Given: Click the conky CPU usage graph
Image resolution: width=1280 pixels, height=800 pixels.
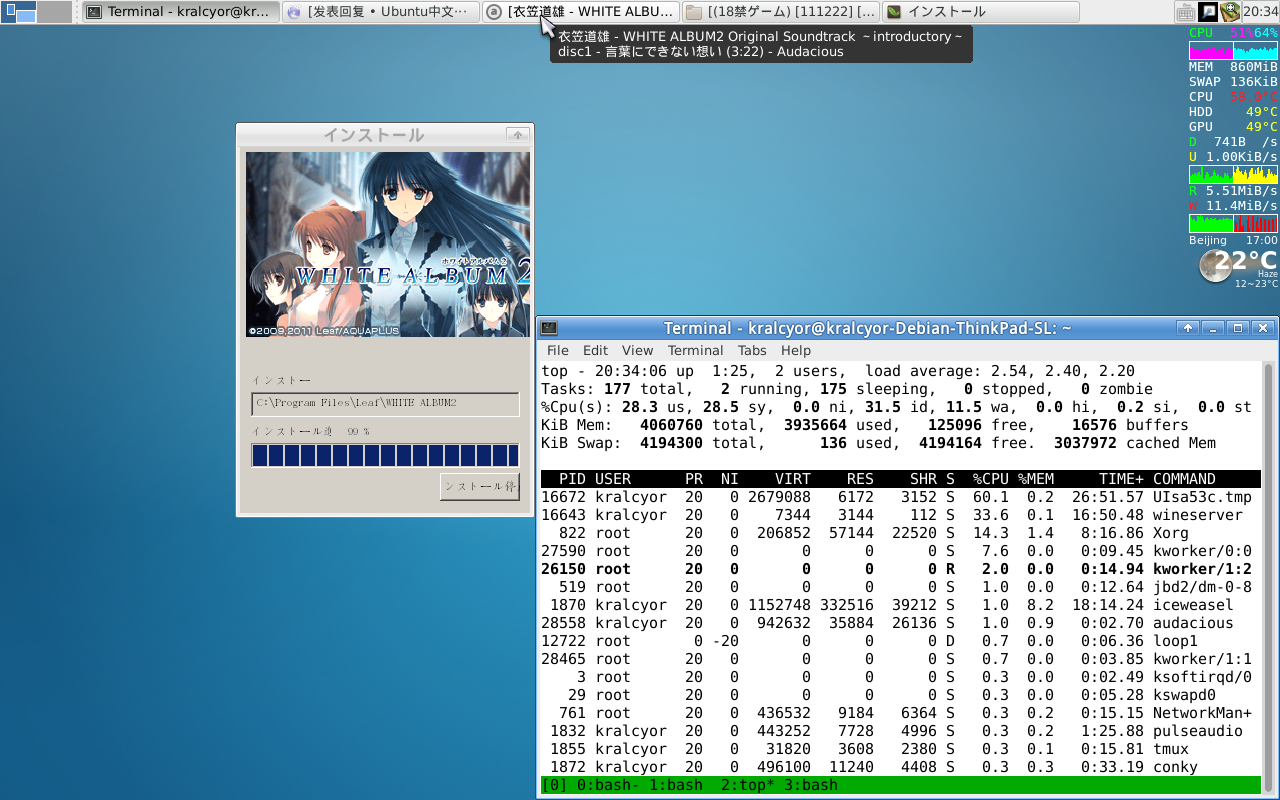Looking at the screenshot, I should (1233, 51).
